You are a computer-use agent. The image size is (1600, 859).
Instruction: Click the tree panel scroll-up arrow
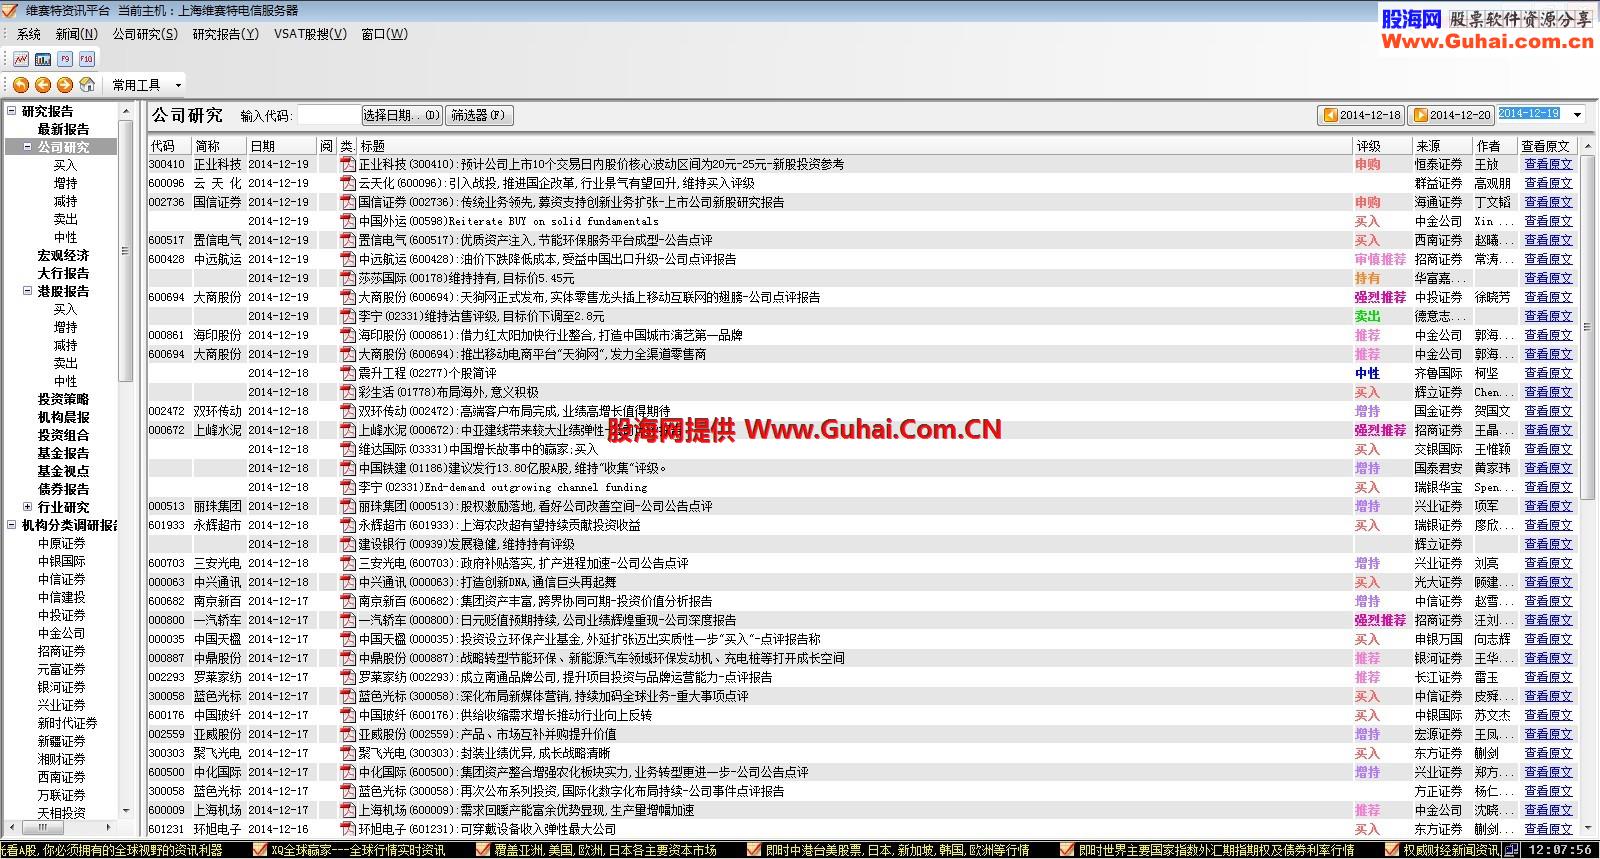[126, 111]
